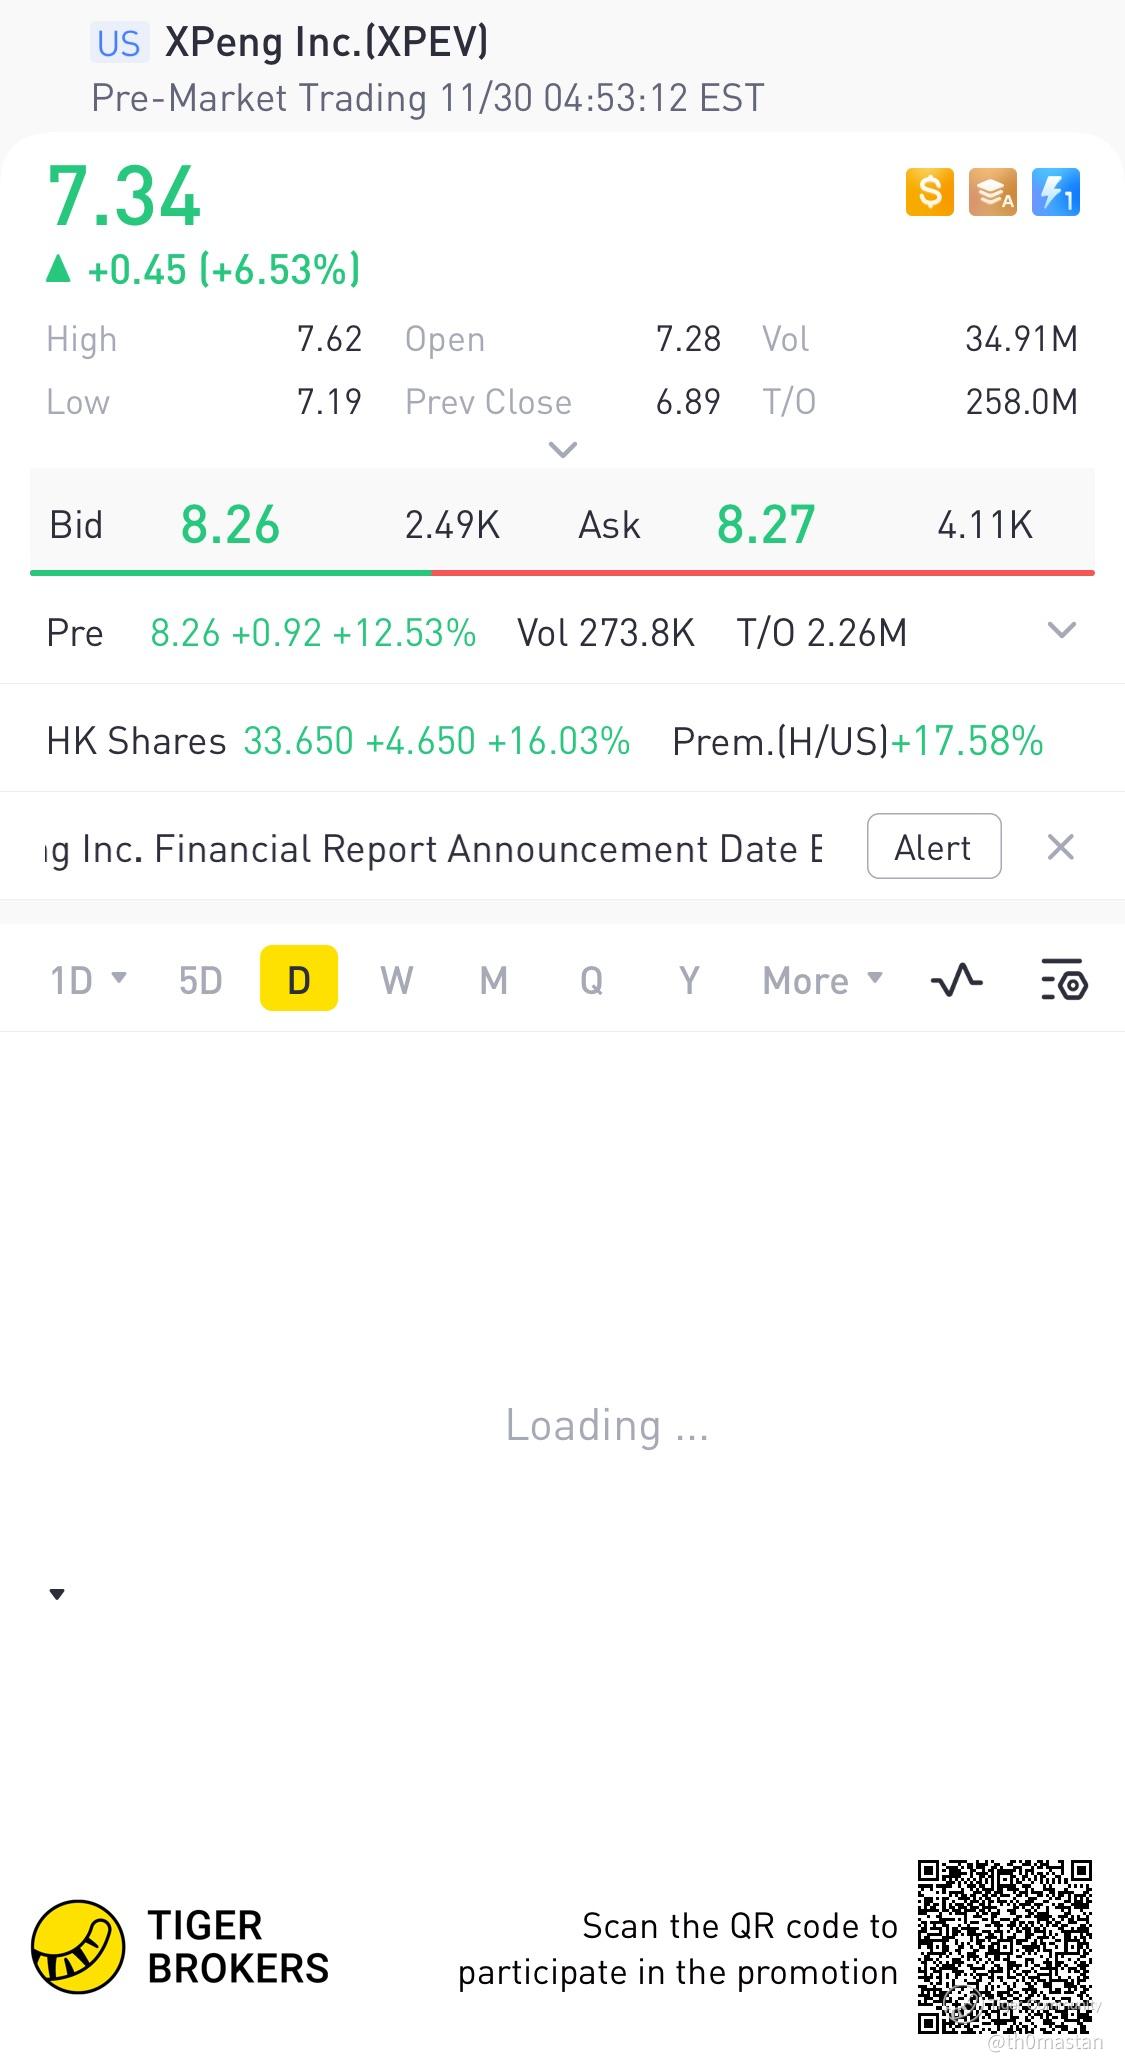Image resolution: width=1125 pixels, height=2067 pixels.
Task: Open the 1D timeframe dropdown
Action: click(x=88, y=980)
